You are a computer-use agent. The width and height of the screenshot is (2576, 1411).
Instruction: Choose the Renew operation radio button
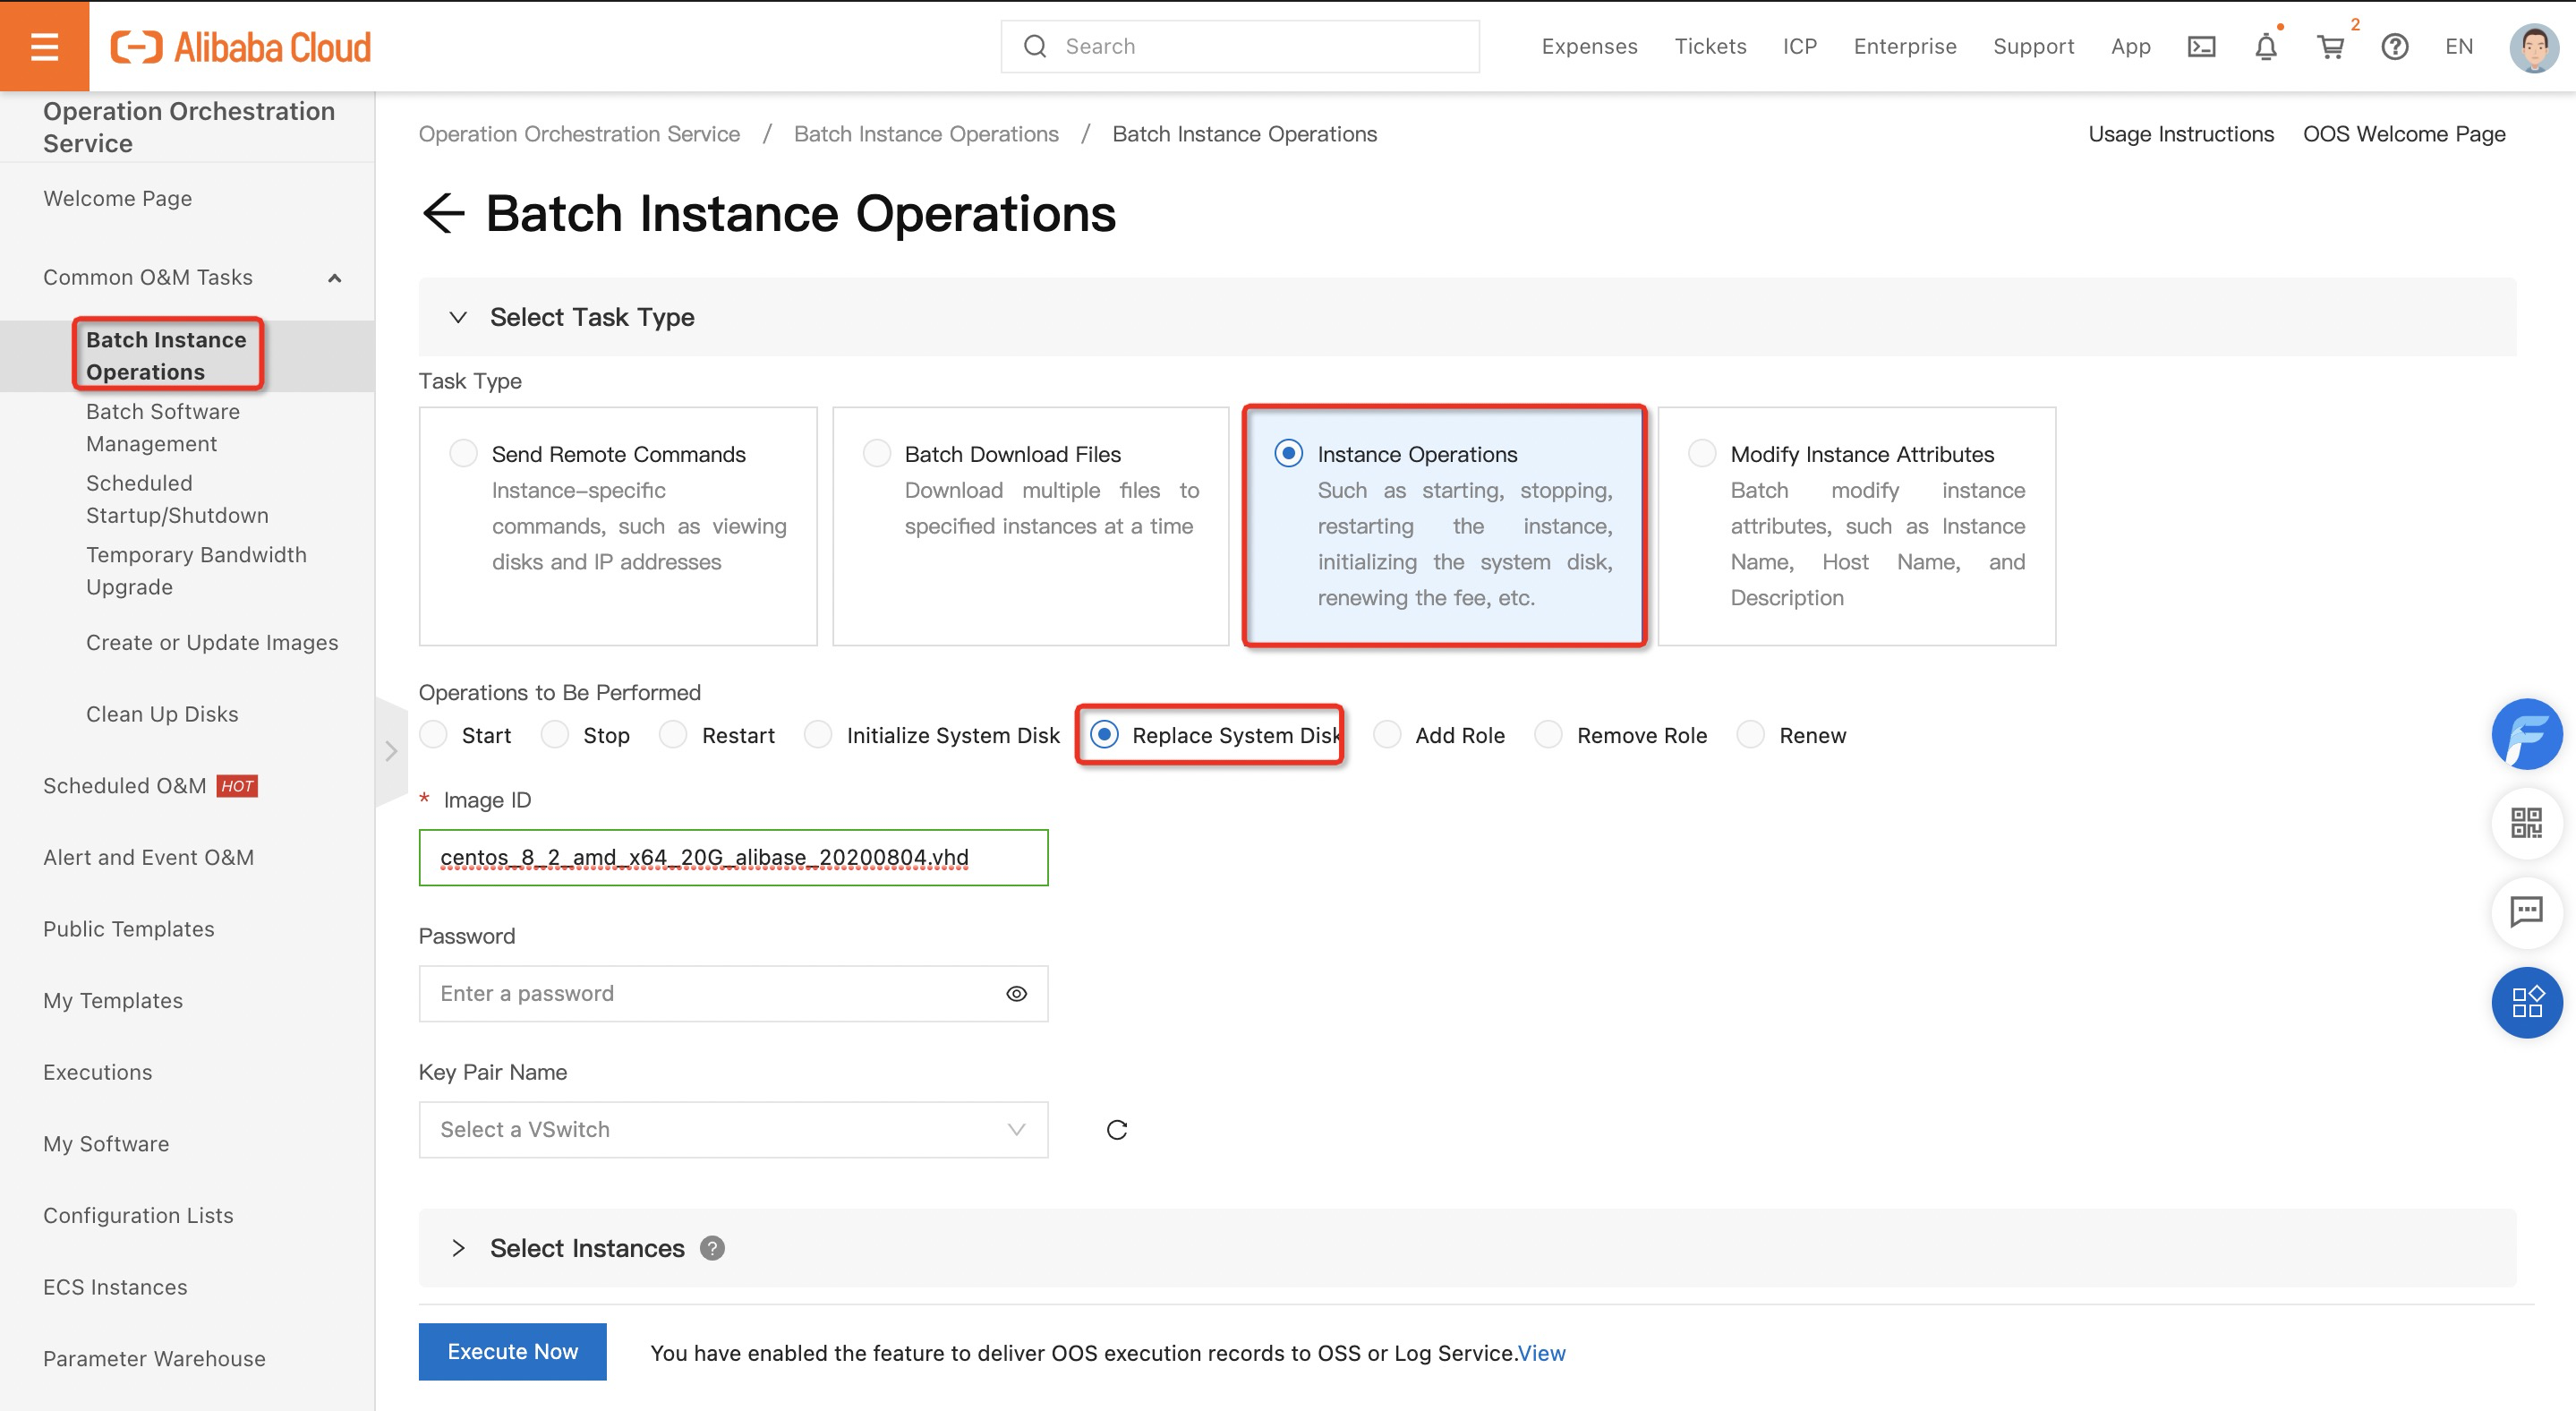[x=1751, y=735]
